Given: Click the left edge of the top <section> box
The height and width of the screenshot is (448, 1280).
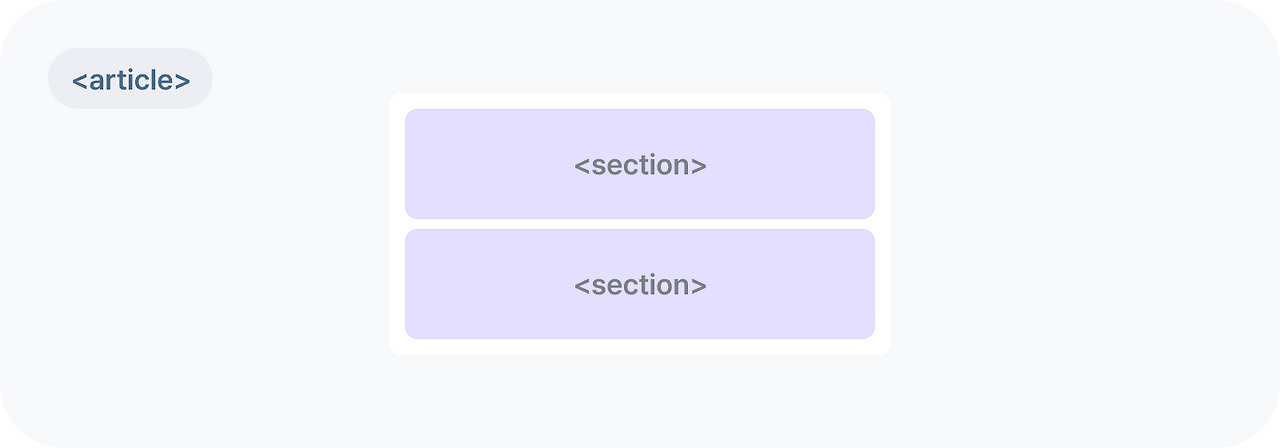Looking at the screenshot, I should [406, 164].
